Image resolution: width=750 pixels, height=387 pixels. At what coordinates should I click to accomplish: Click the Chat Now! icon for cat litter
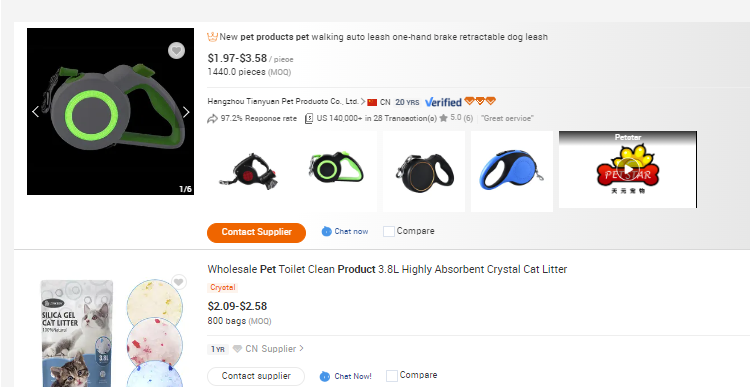click(325, 376)
